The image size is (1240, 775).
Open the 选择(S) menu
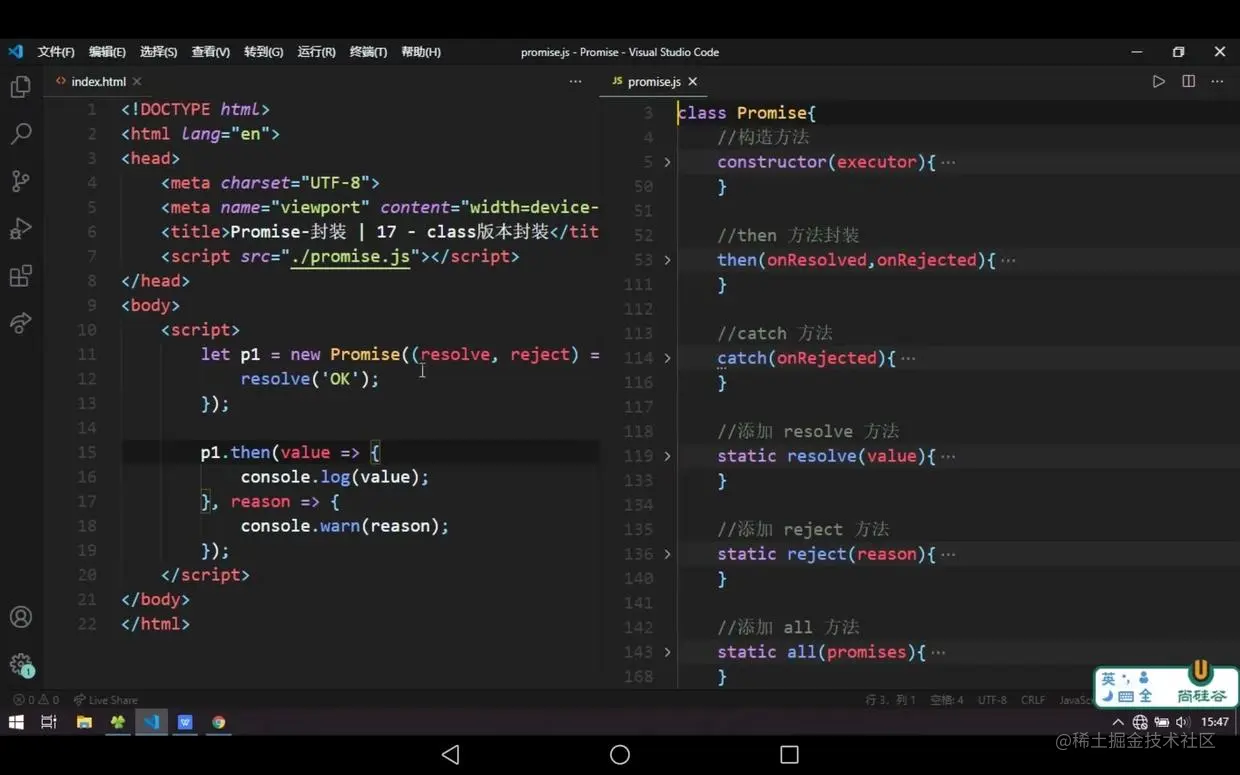tap(158, 52)
